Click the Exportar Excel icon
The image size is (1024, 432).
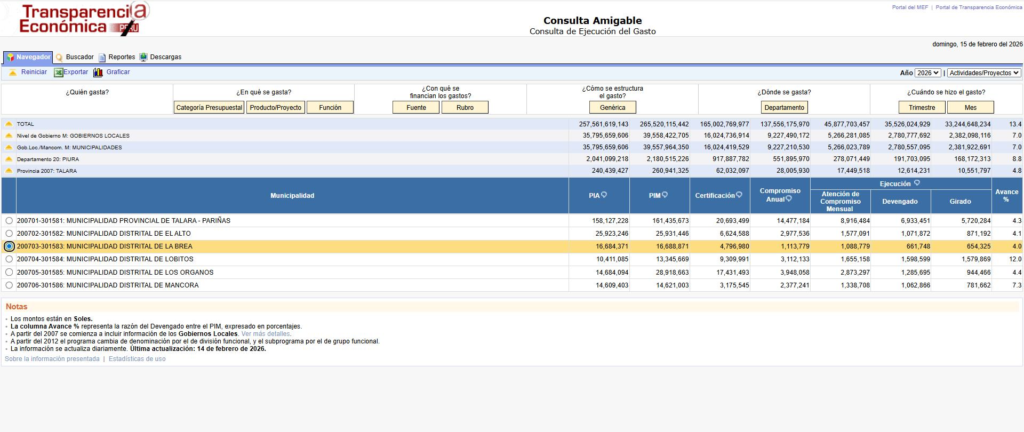tap(57, 73)
